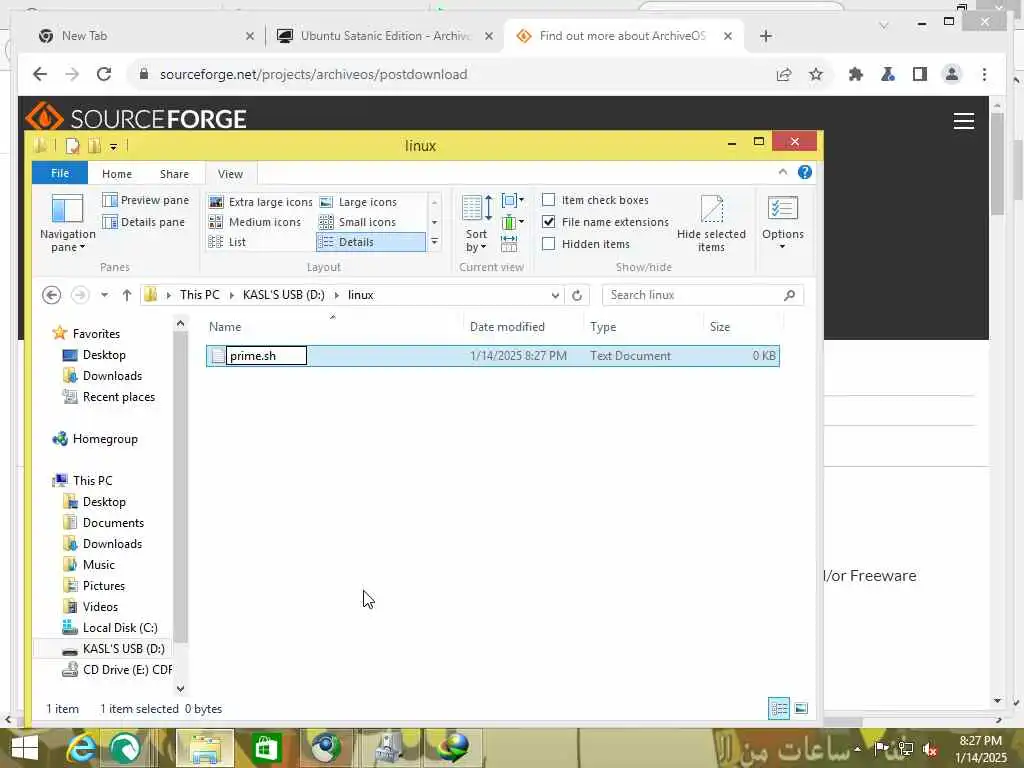This screenshot has width=1024, height=768.
Task: Uncheck File name extensions
Action: pyautogui.click(x=549, y=222)
